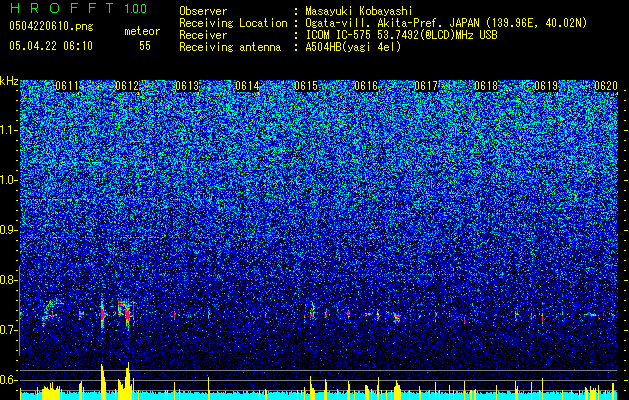Click the 0611 time marker
Image resolution: width=629 pixels, height=400 pixels.
tap(67, 86)
